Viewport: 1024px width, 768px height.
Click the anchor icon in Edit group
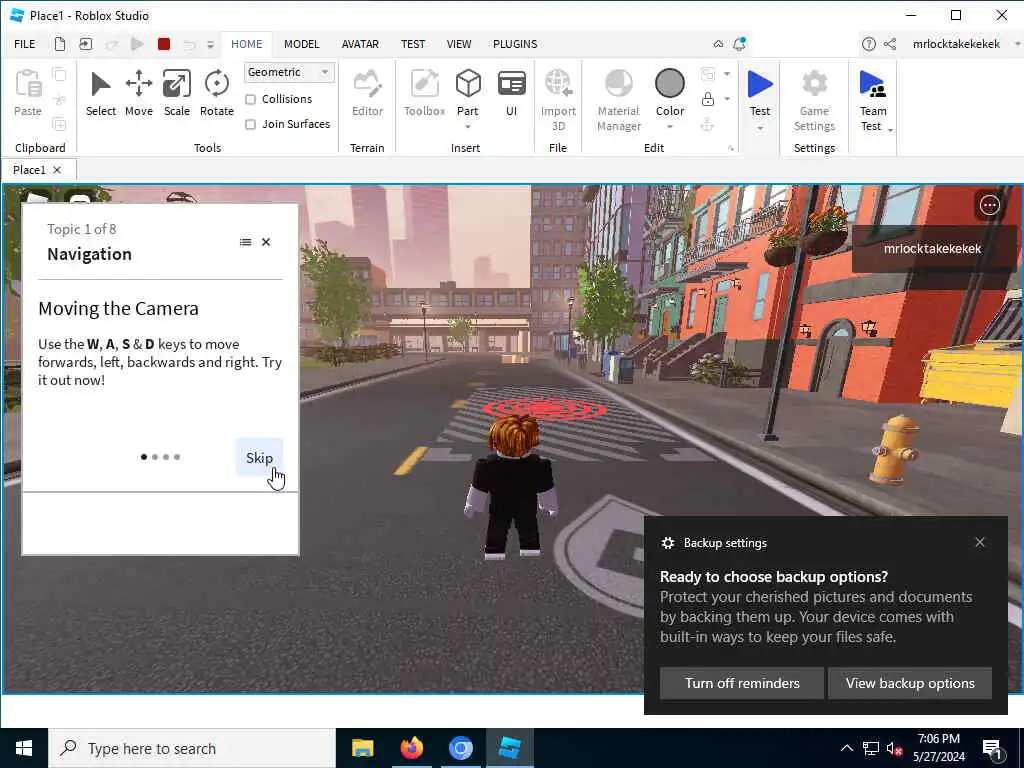[707, 124]
